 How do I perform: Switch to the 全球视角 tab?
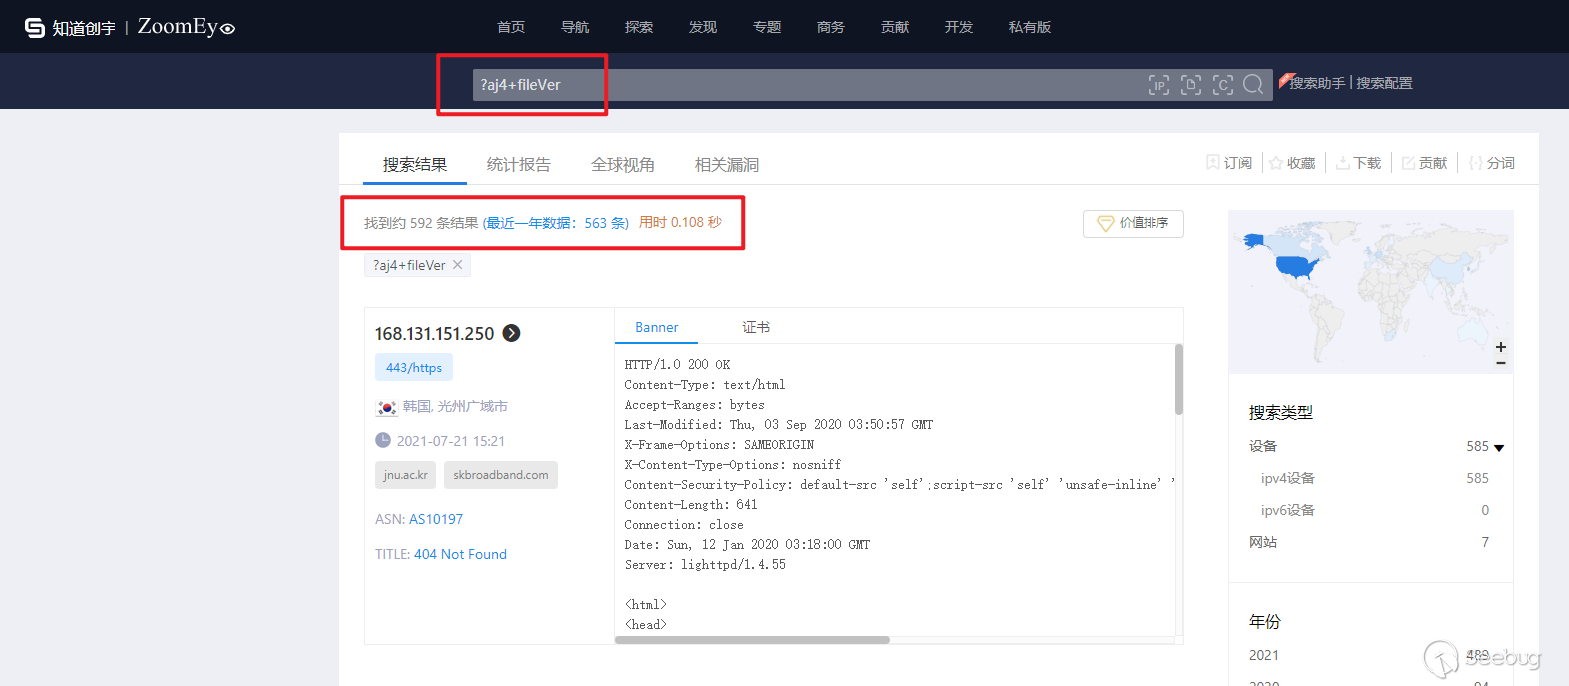pos(623,165)
